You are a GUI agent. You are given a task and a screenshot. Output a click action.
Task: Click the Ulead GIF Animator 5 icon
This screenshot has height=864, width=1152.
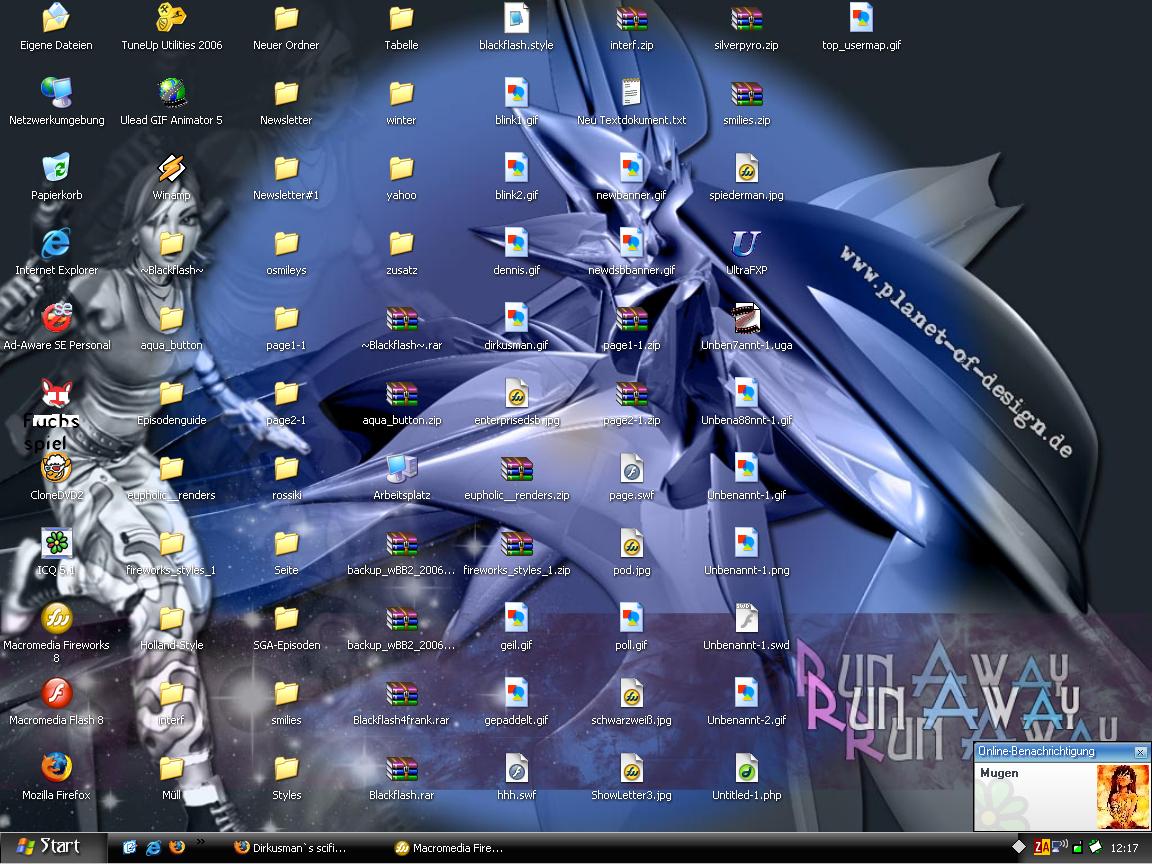pos(171,94)
